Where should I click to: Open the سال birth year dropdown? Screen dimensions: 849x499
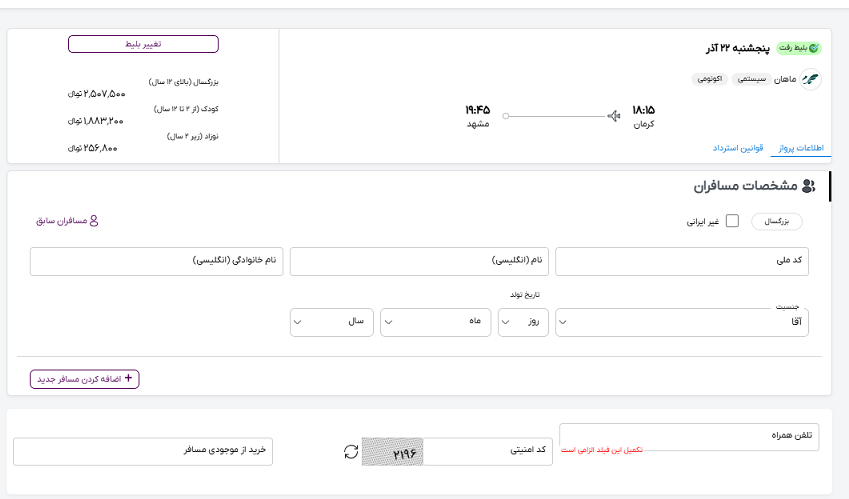click(331, 322)
